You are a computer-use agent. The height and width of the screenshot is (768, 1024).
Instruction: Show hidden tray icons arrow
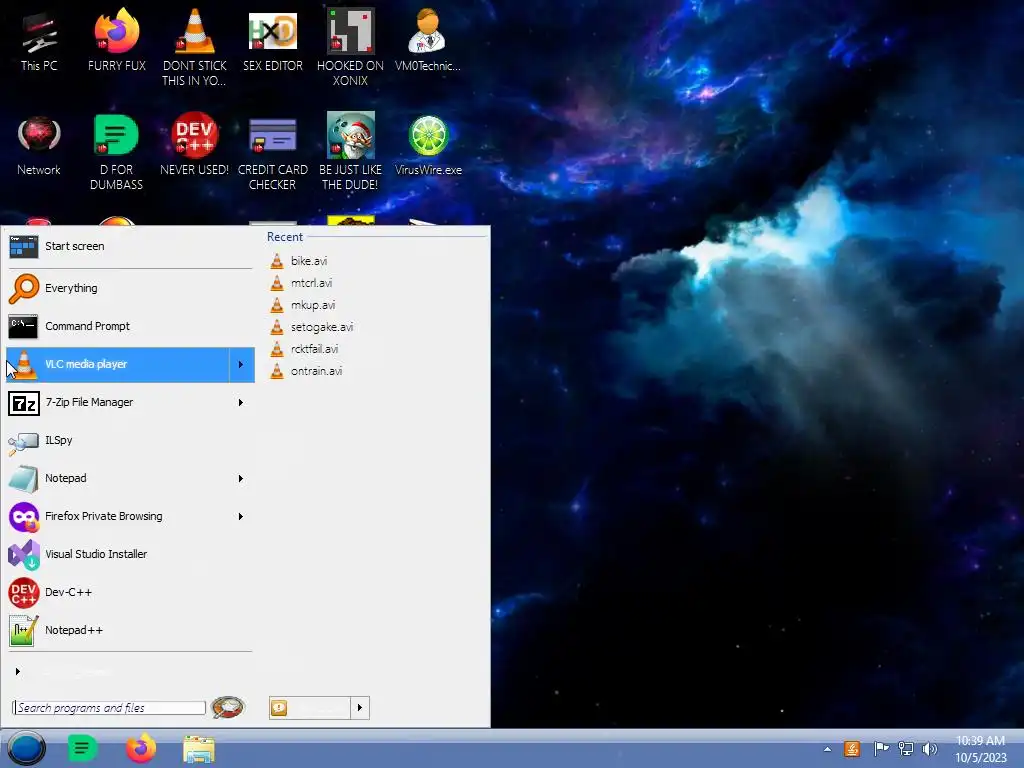click(827, 749)
